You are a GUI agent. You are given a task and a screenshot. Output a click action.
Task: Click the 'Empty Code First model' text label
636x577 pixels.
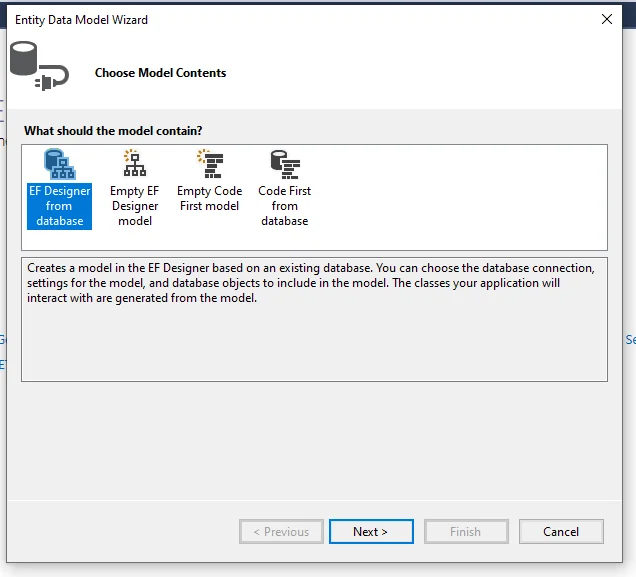click(x=210, y=198)
